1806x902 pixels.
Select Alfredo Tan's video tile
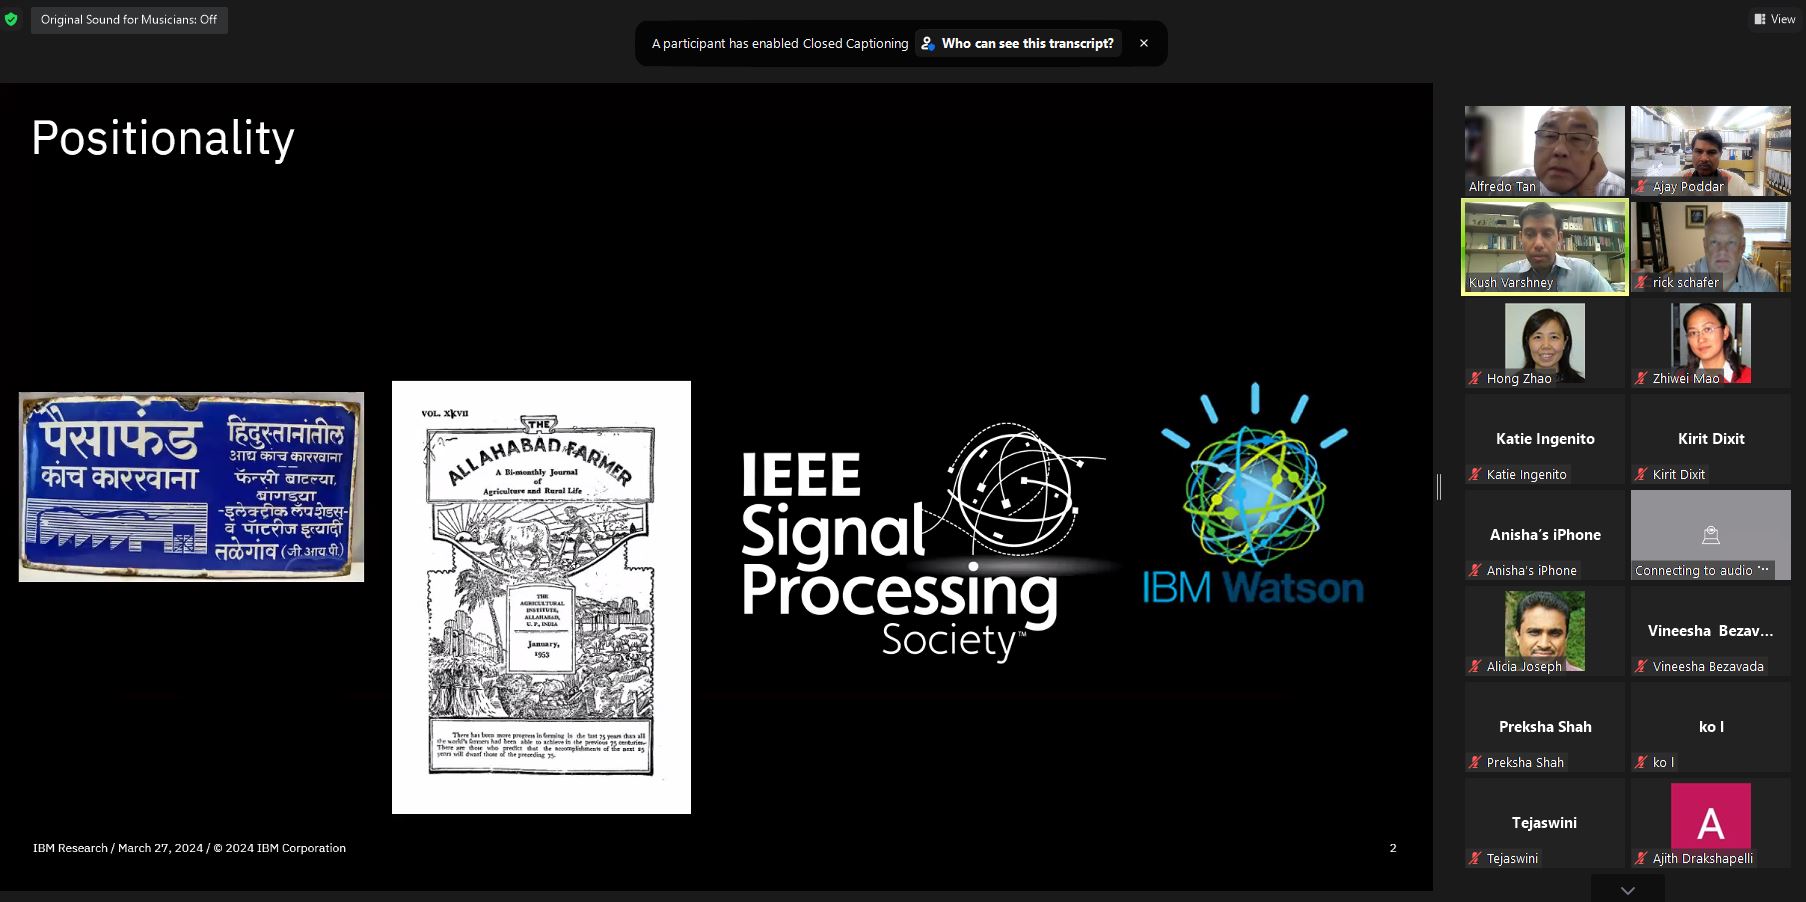pyautogui.click(x=1545, y=151)
